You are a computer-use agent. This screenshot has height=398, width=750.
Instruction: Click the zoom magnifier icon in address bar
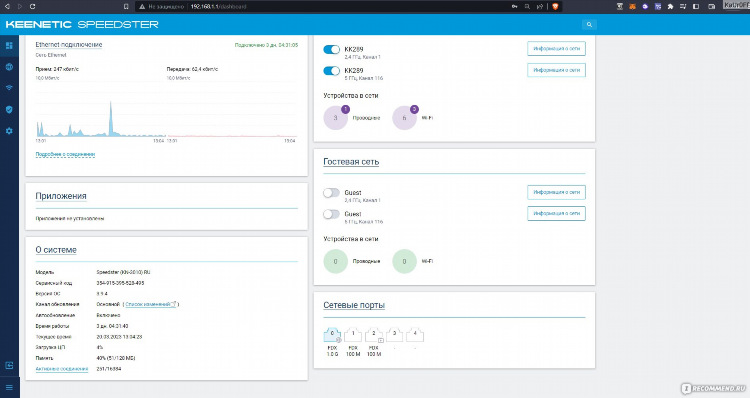pos(527,7)
